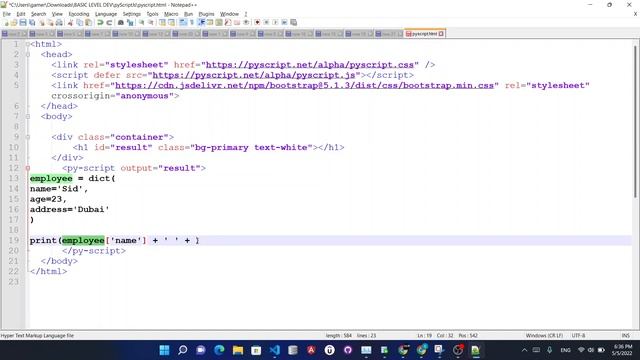Open the Function List toolbar icon
This screenshot has width=640, height=360.
[228, 22]
